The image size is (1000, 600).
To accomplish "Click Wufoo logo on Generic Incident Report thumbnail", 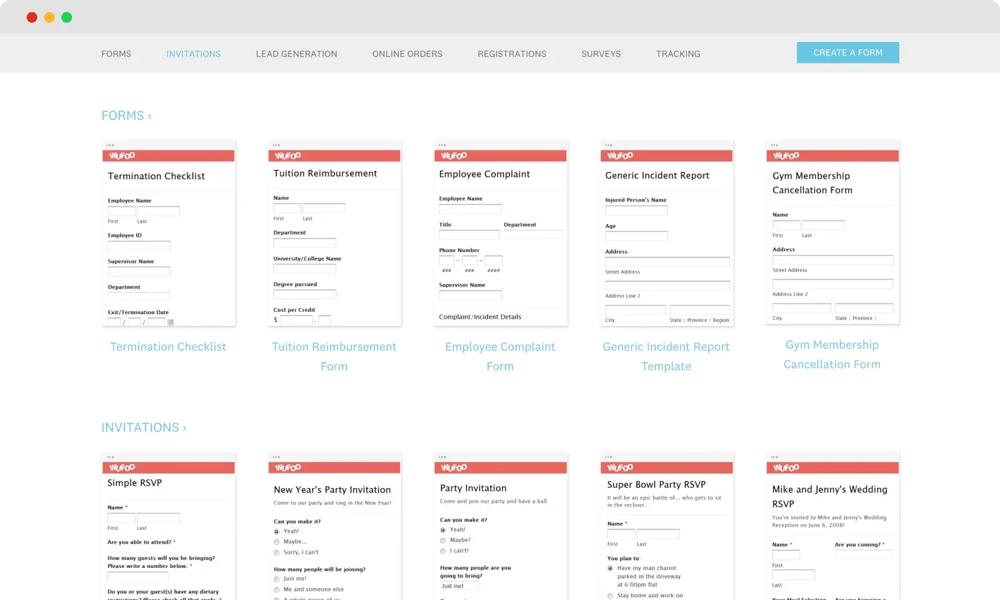I will (x=620, y=156).
